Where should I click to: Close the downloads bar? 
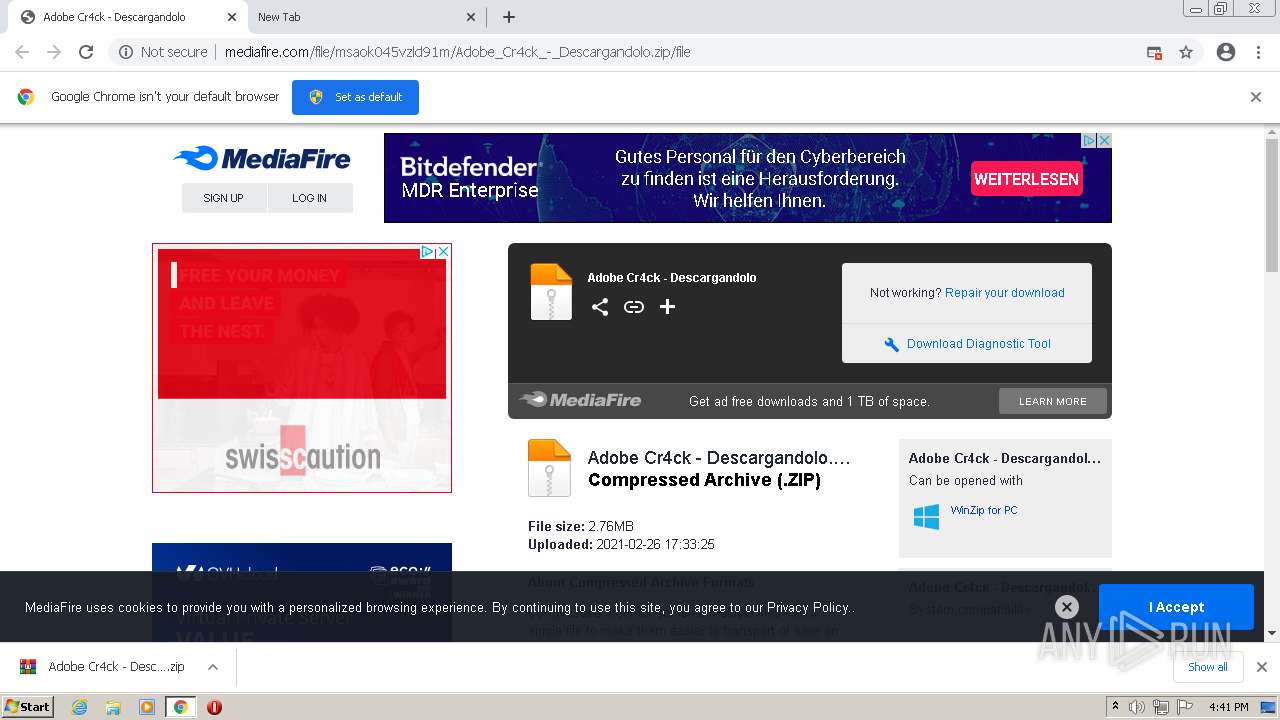[1262, 667]
